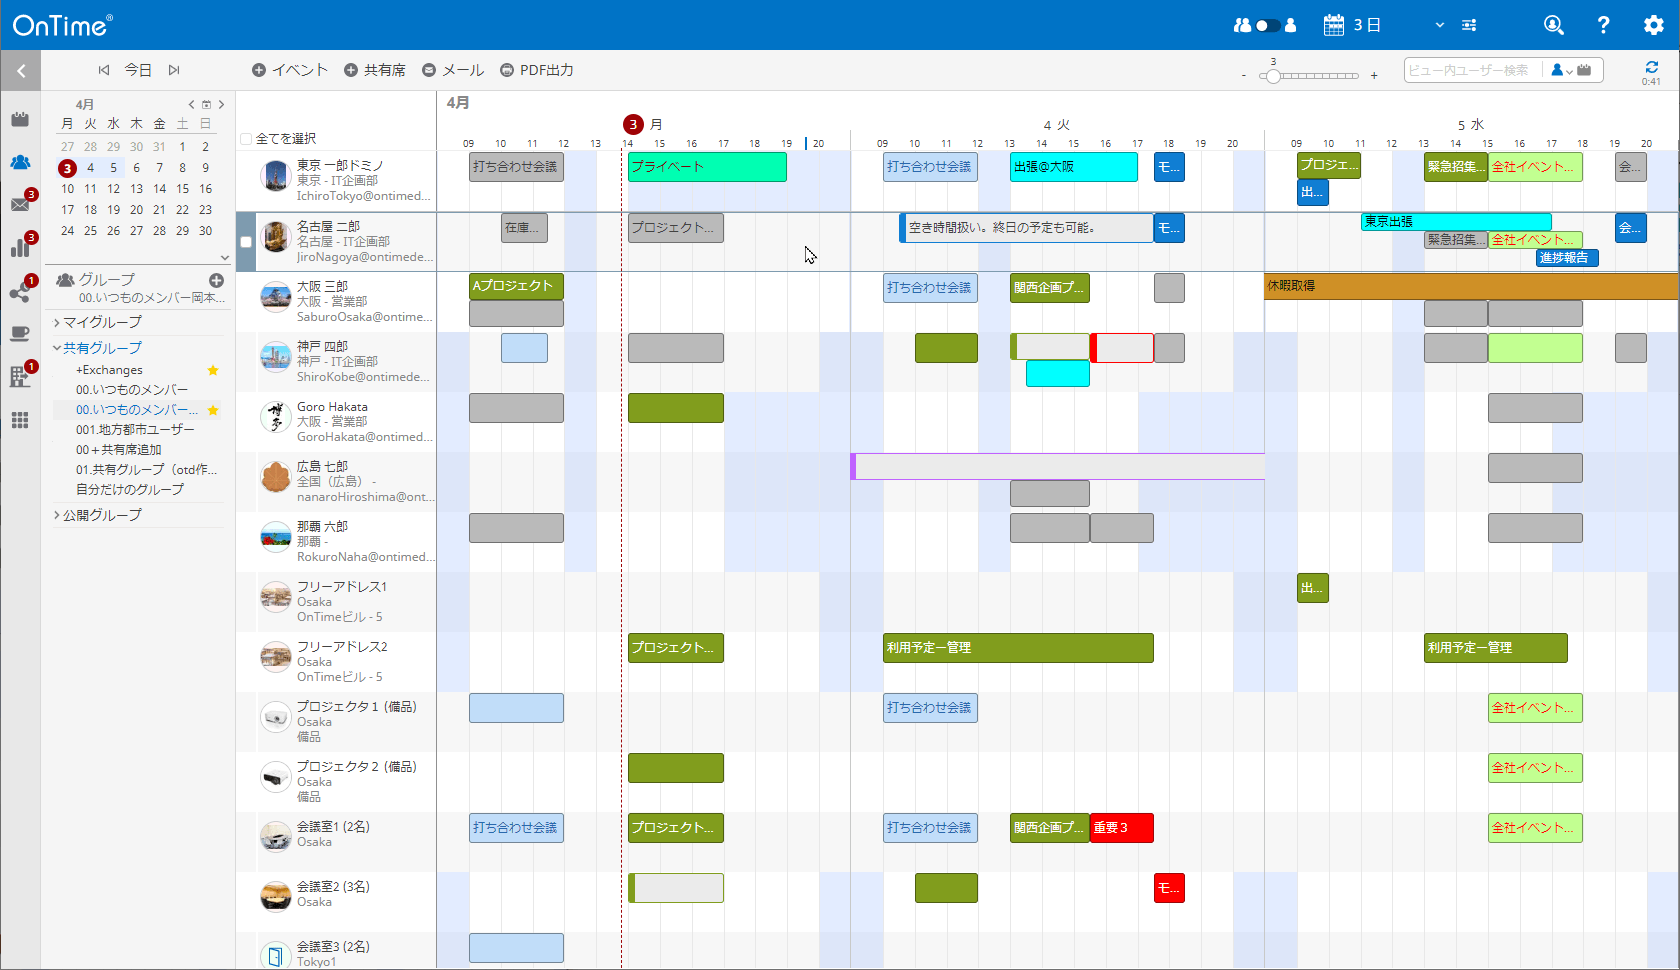The width and height of the screenshot is (1680, 970).
Task: Select the statistics chart icon in left sidebar
Action: 20,247
